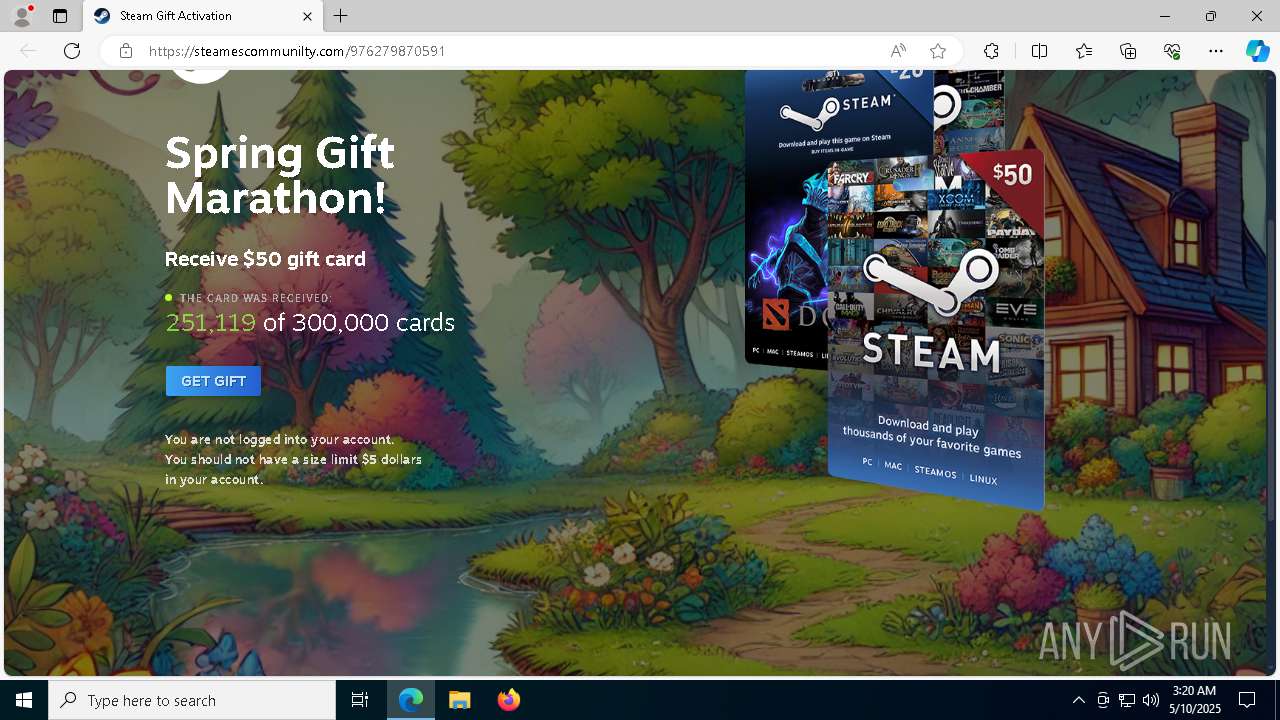Add this page to favorites

(938, 51)
